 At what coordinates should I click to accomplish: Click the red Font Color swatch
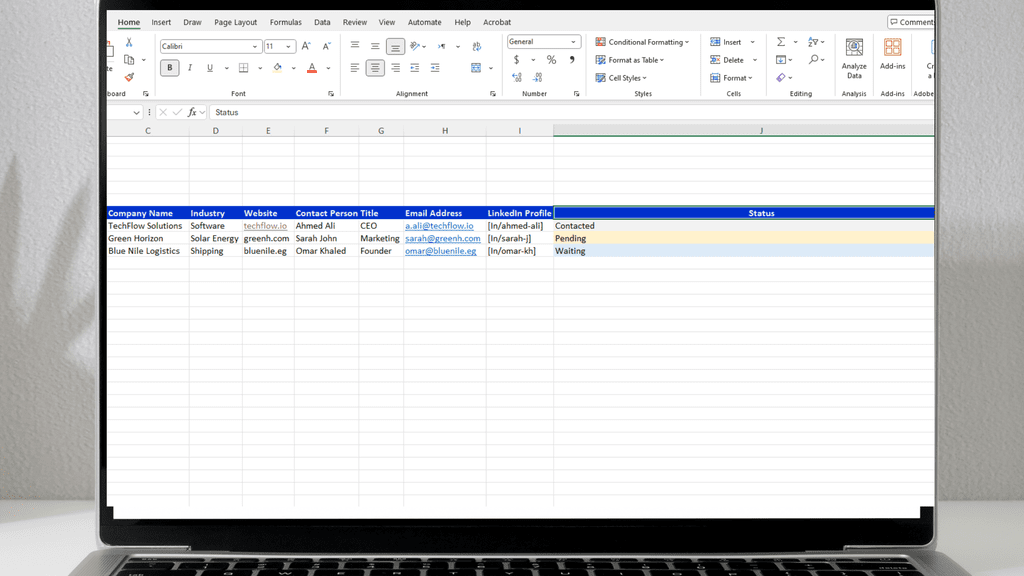tap(312, 68)
